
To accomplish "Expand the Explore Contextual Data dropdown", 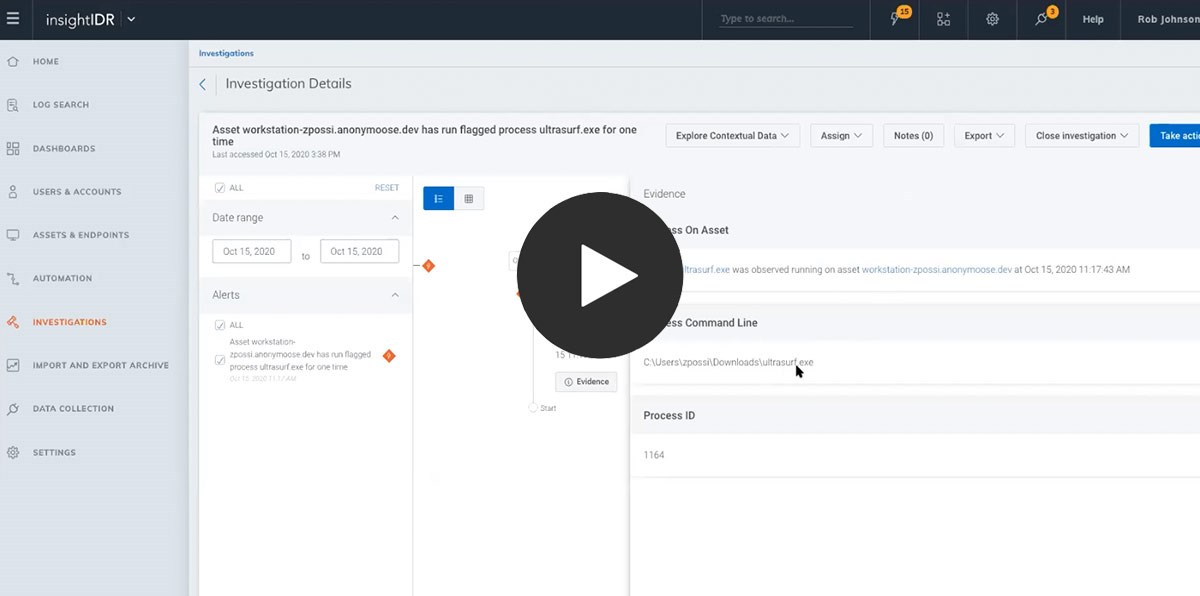I will coord(733,136).
